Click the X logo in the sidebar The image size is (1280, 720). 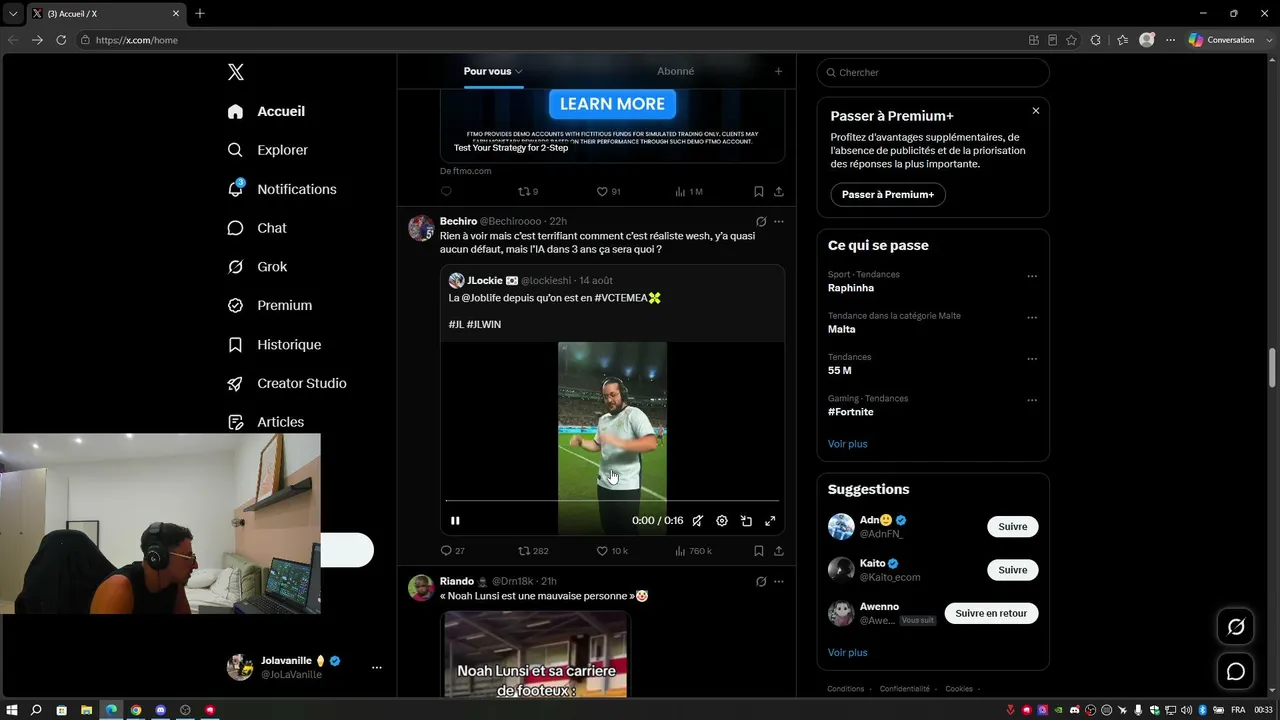[236, 72]
